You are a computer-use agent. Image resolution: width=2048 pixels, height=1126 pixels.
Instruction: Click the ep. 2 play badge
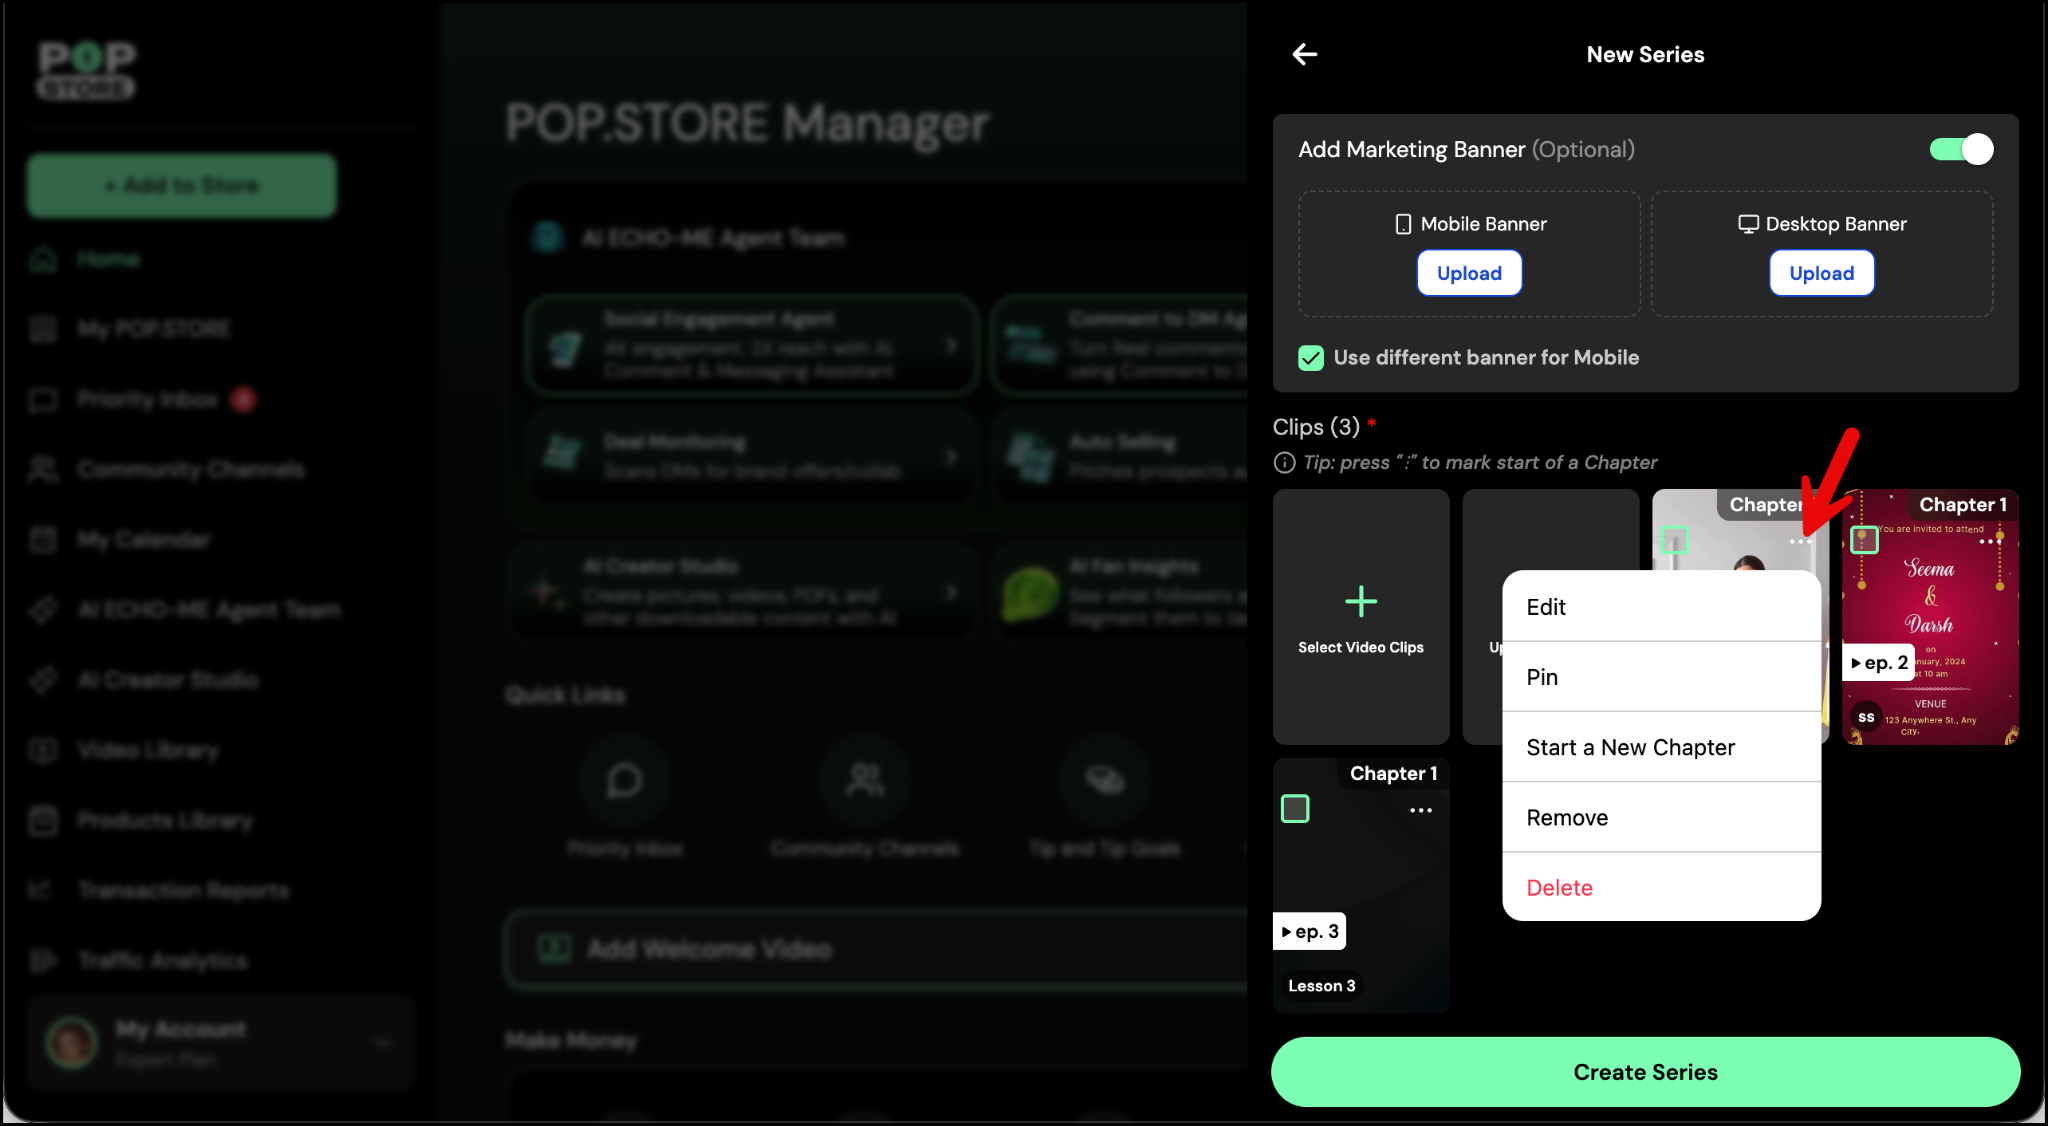click(1878, 662)
